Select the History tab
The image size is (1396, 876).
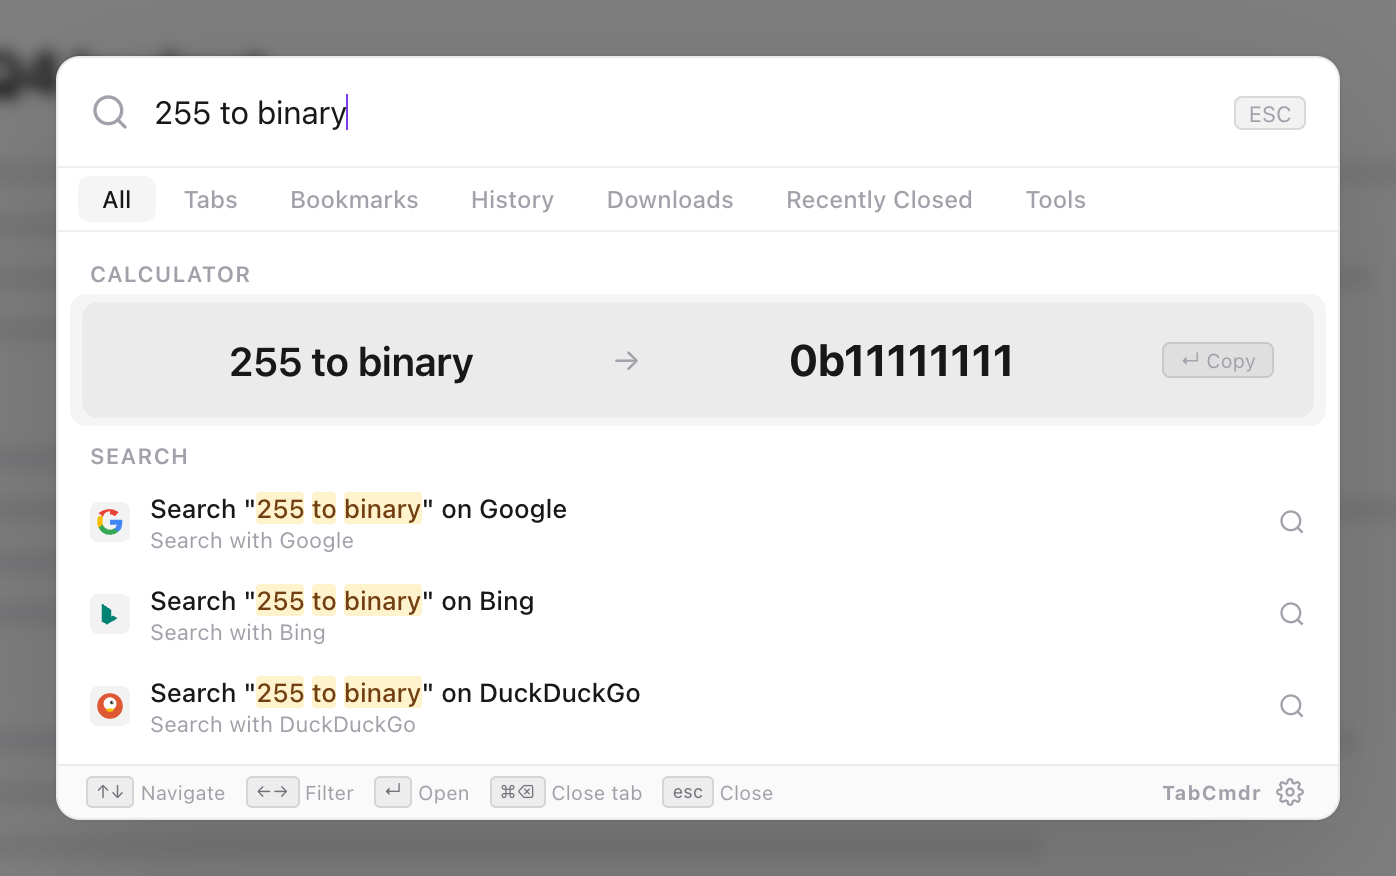click(x=512, y=199)
